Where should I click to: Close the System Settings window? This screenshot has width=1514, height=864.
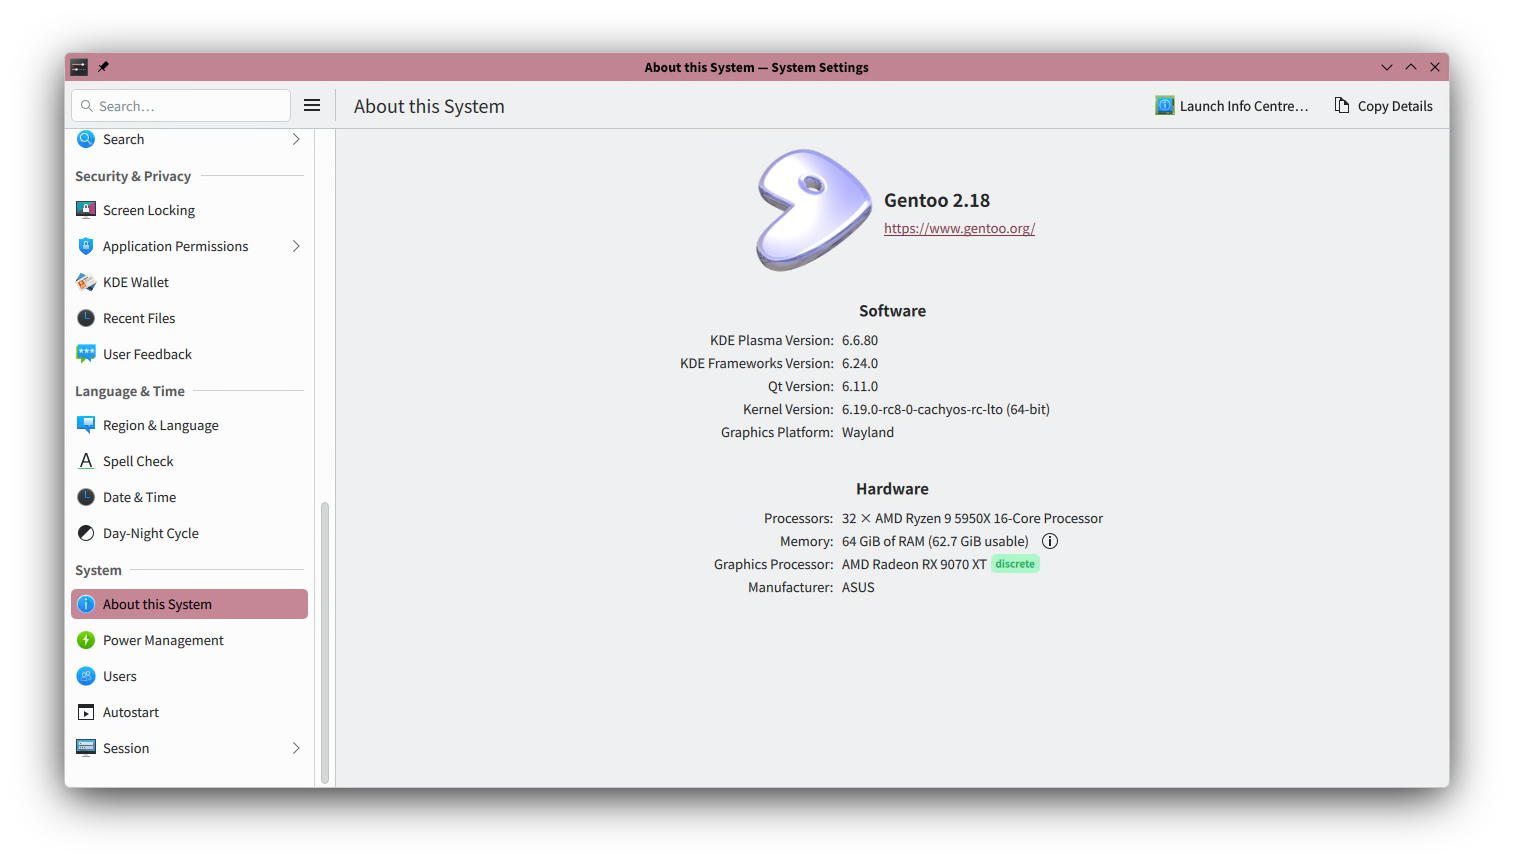(x=1435, y=67)
